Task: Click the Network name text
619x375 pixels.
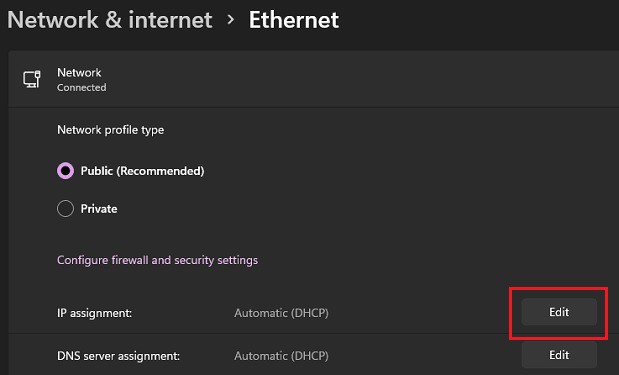Action: (79, 73)
